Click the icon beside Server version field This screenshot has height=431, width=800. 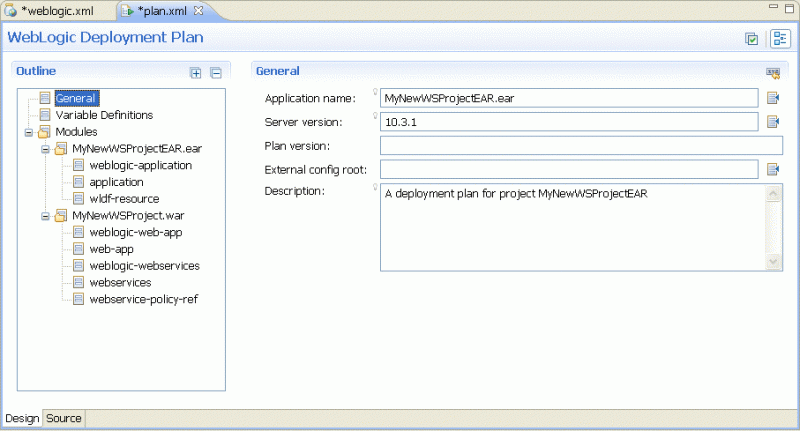pos(773,121)
